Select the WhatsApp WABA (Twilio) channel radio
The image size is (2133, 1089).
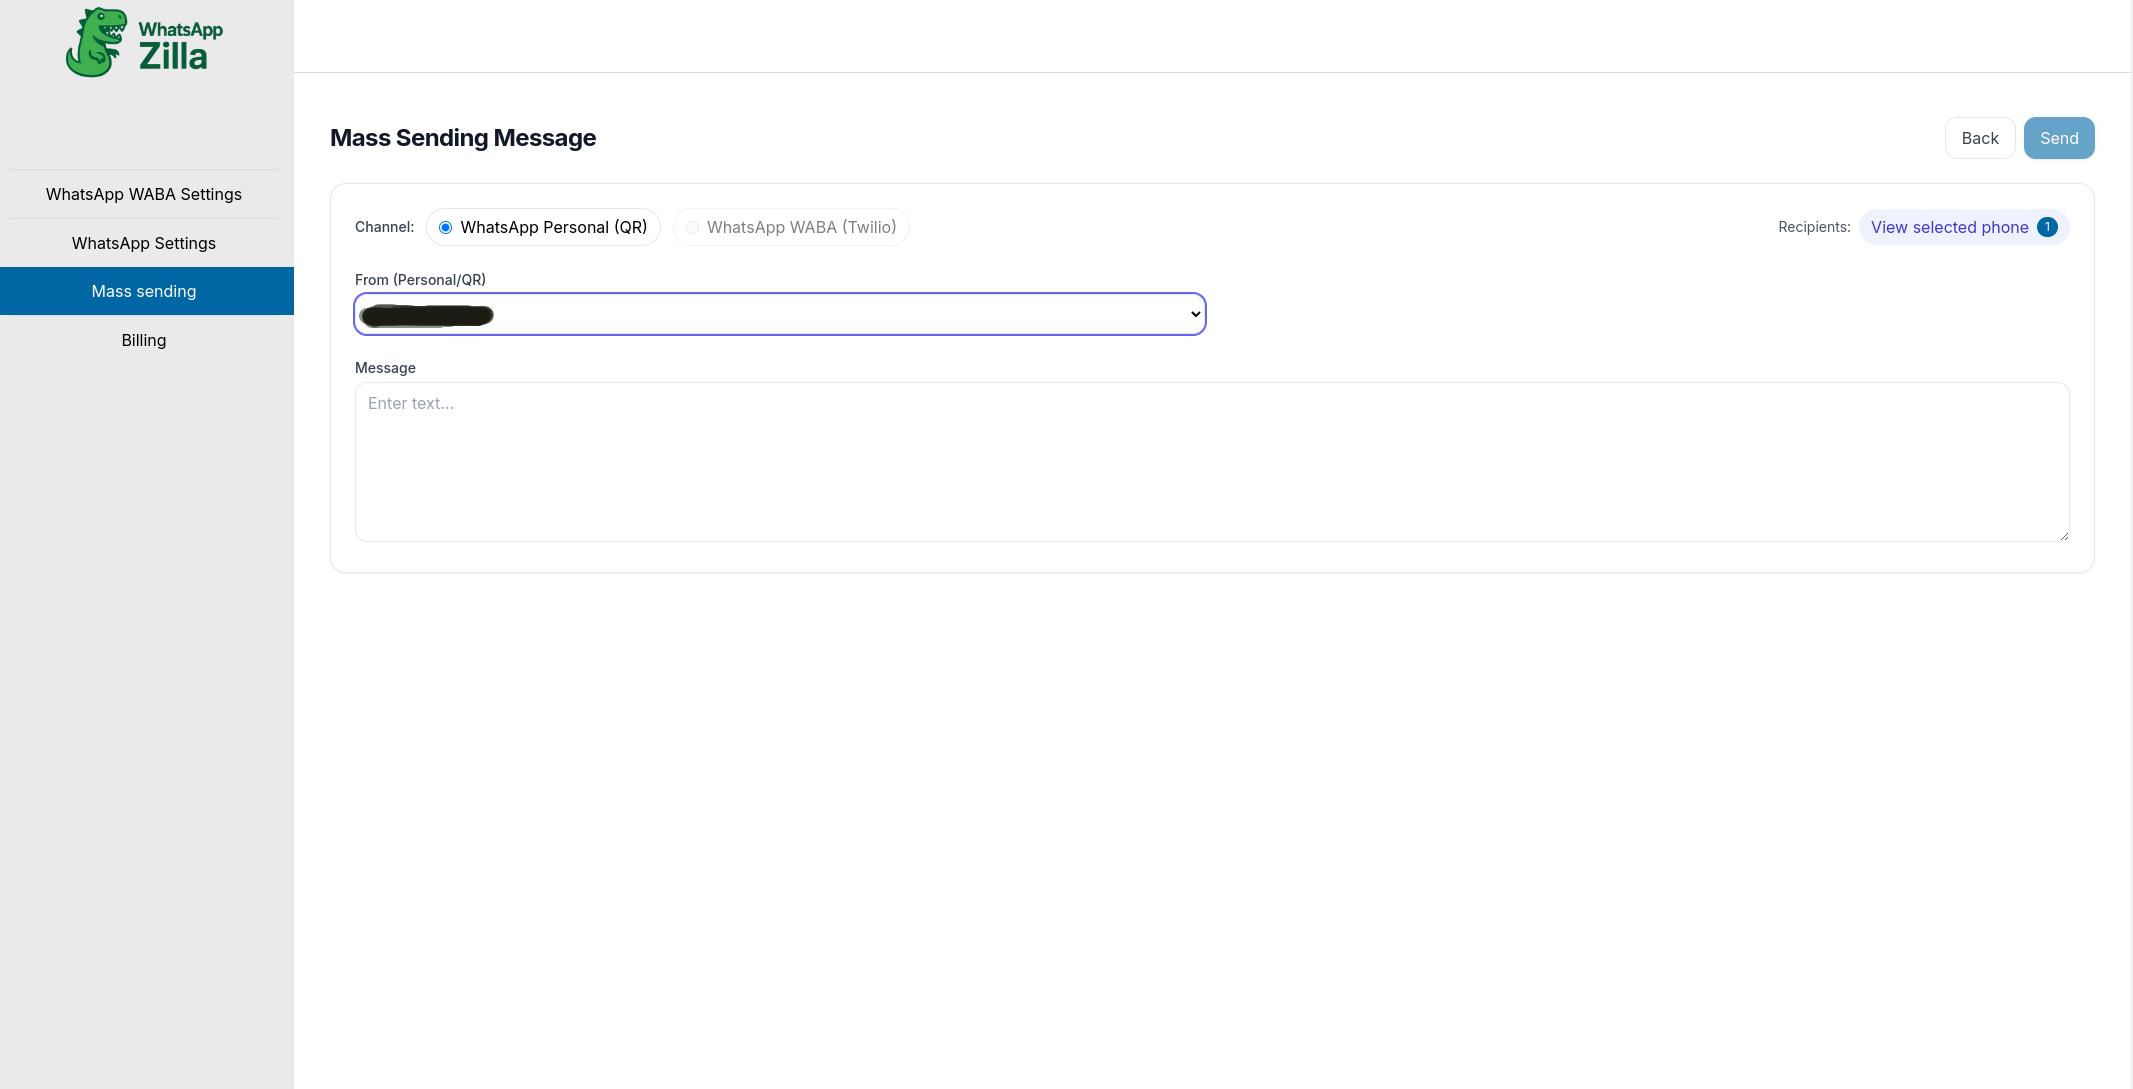(692, 228)
